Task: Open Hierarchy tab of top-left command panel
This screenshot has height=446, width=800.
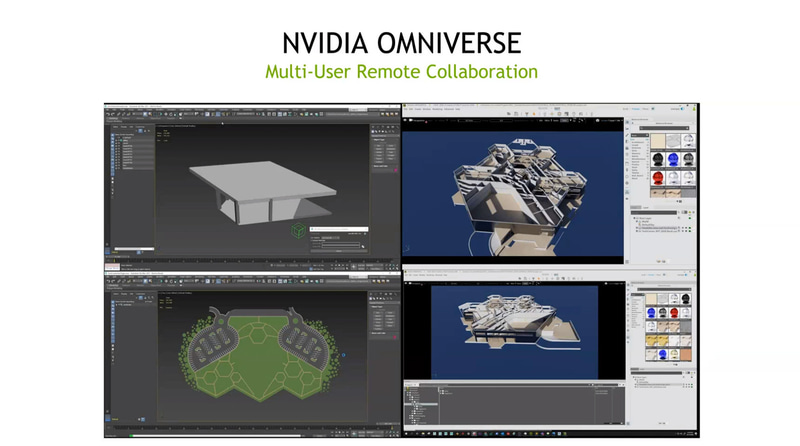Action: (x=383, y=127)
